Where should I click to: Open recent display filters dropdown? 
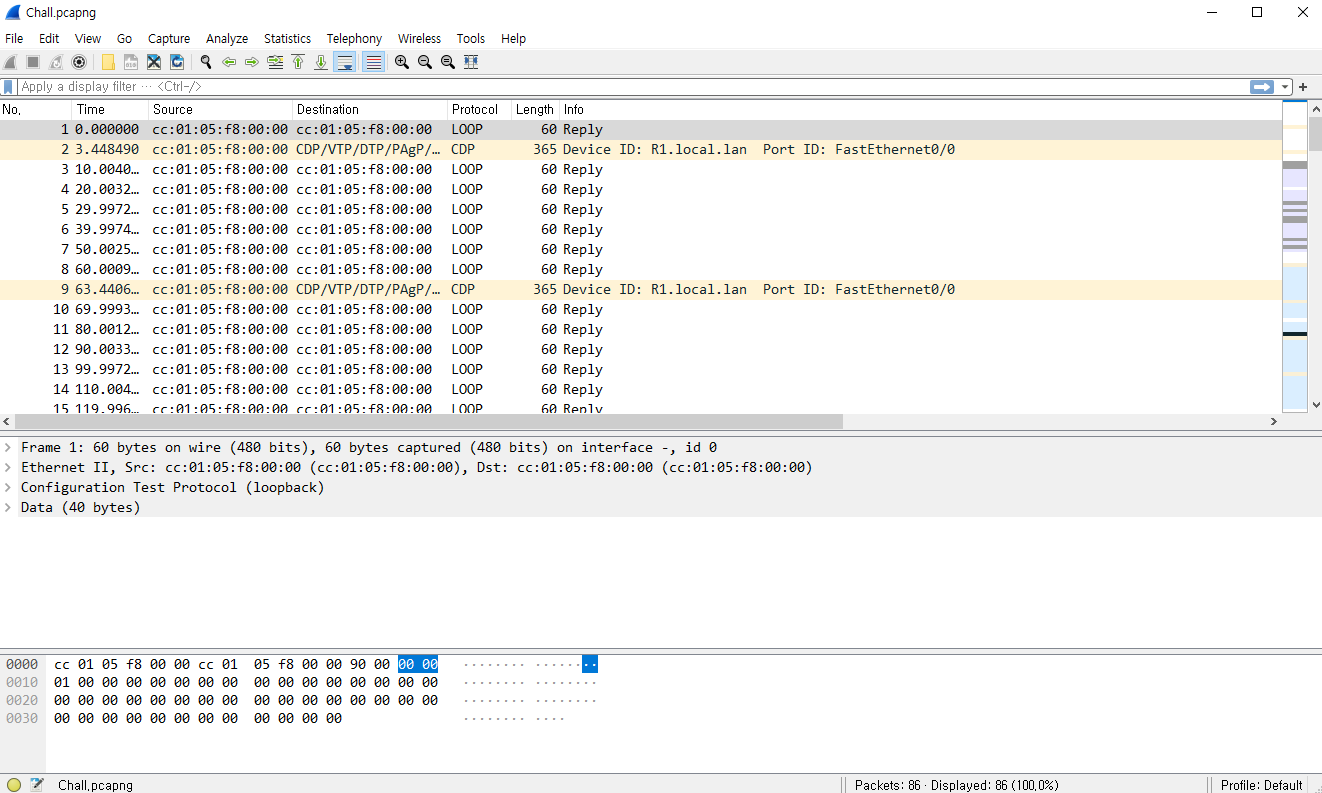(1285, 87)
